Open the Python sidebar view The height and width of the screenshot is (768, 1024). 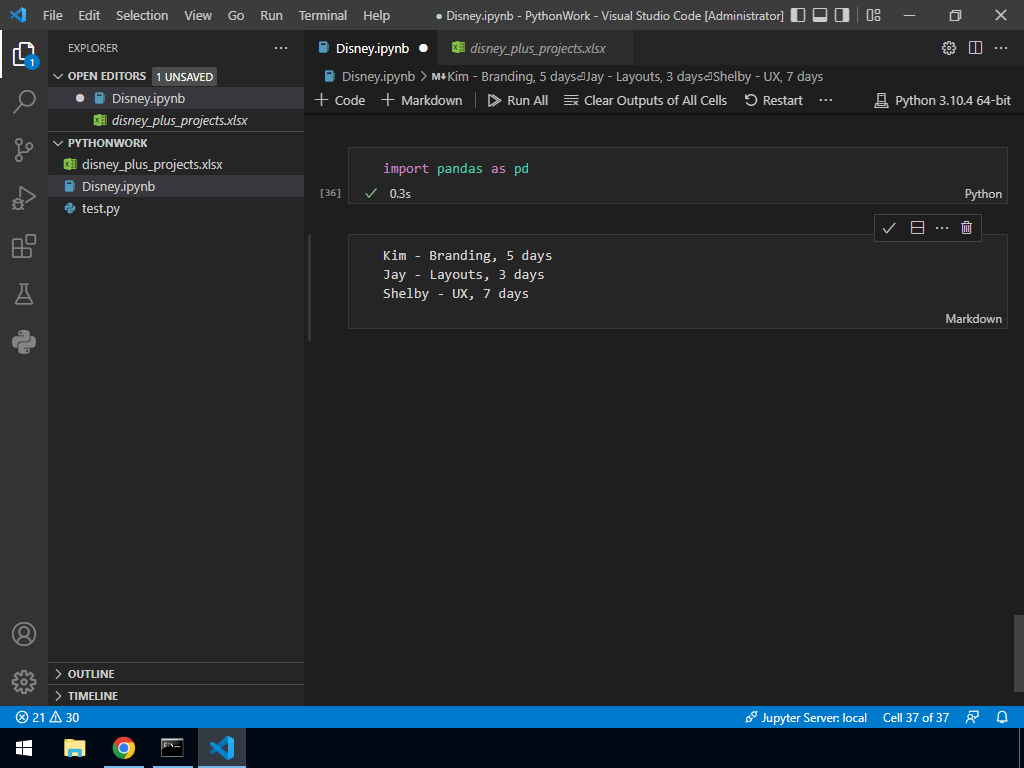pos(24,342)
